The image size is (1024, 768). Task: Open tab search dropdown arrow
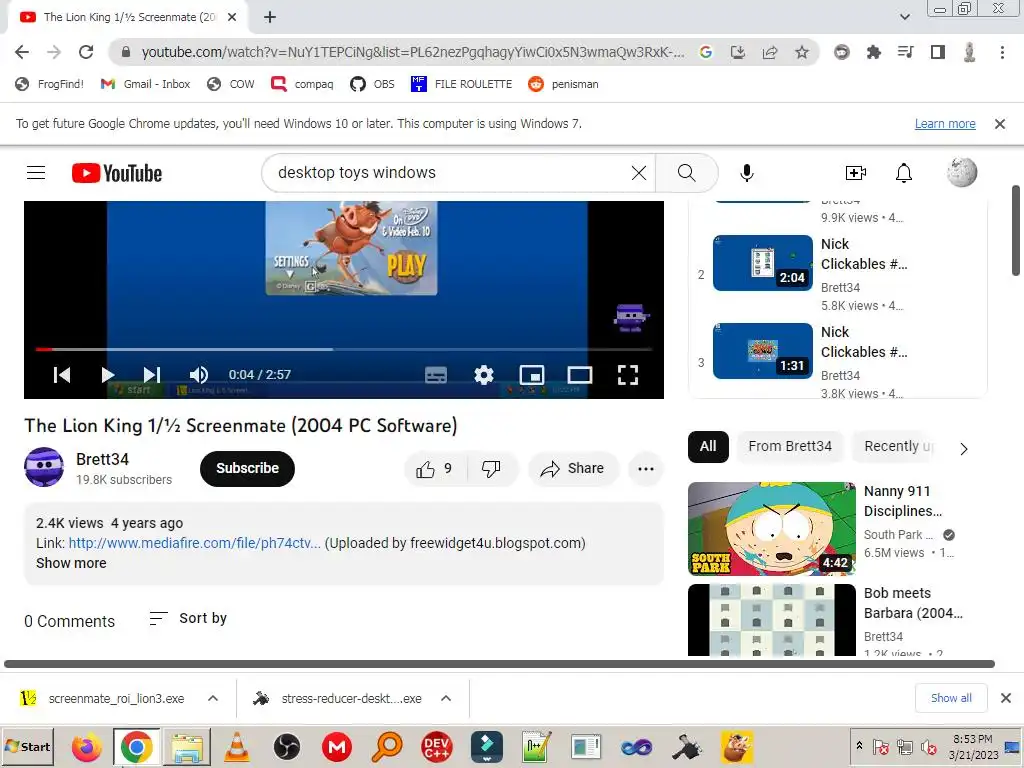[x=905, y=17]
